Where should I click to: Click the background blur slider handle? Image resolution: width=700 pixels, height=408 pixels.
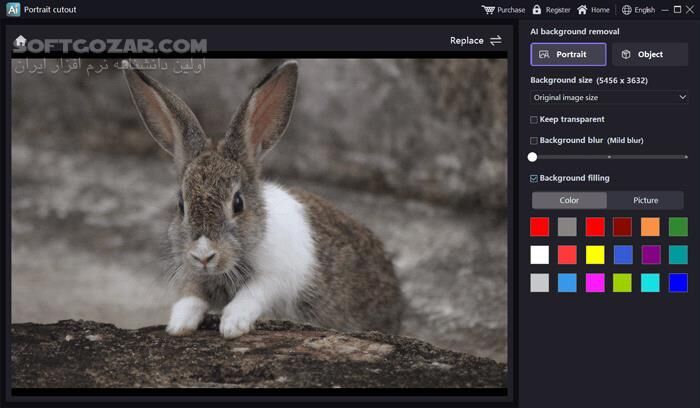pyautogui.click(x=532, y=156)
